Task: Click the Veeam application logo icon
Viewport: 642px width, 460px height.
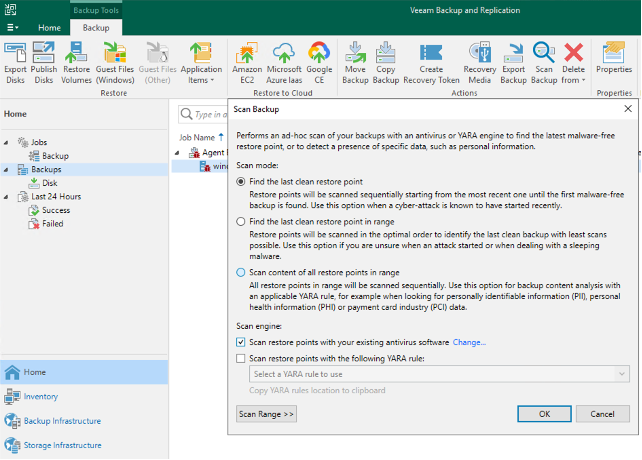Action: coord(10,9)
